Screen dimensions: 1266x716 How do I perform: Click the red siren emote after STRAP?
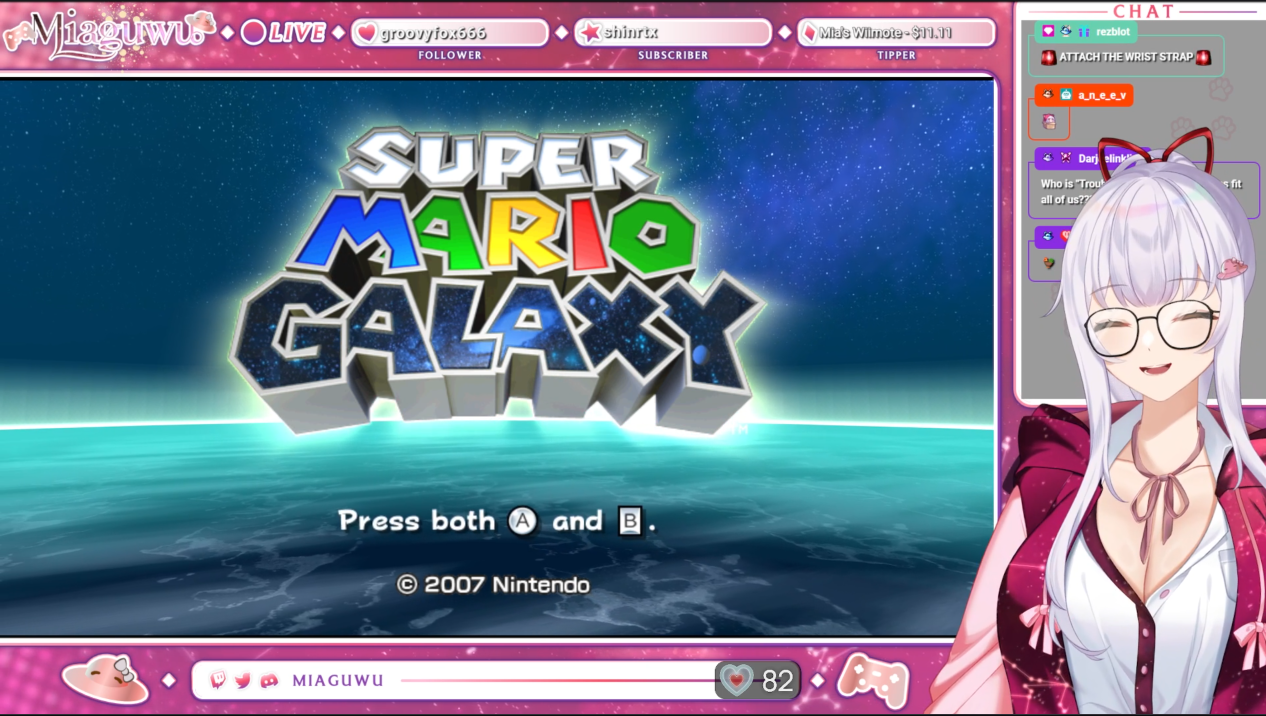(1203, 57)
